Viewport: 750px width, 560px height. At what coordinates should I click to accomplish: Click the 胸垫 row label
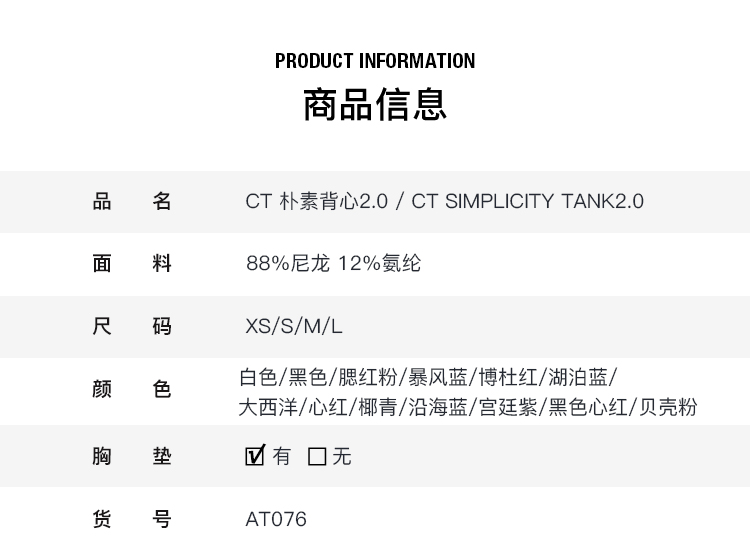click(x=132, y=457)
